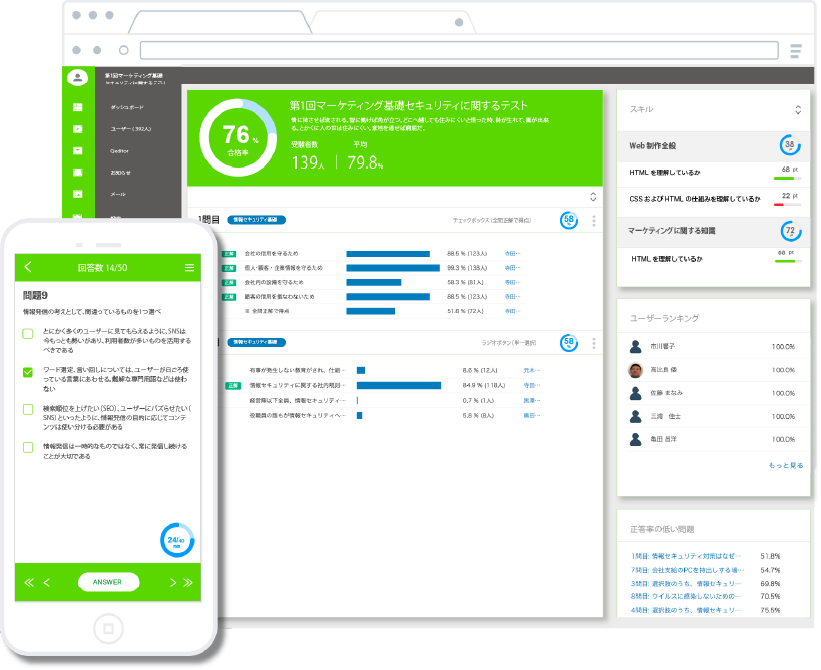
Task: Click the 58 score circle on ラジオボタン question
Action: pos(569,343)
